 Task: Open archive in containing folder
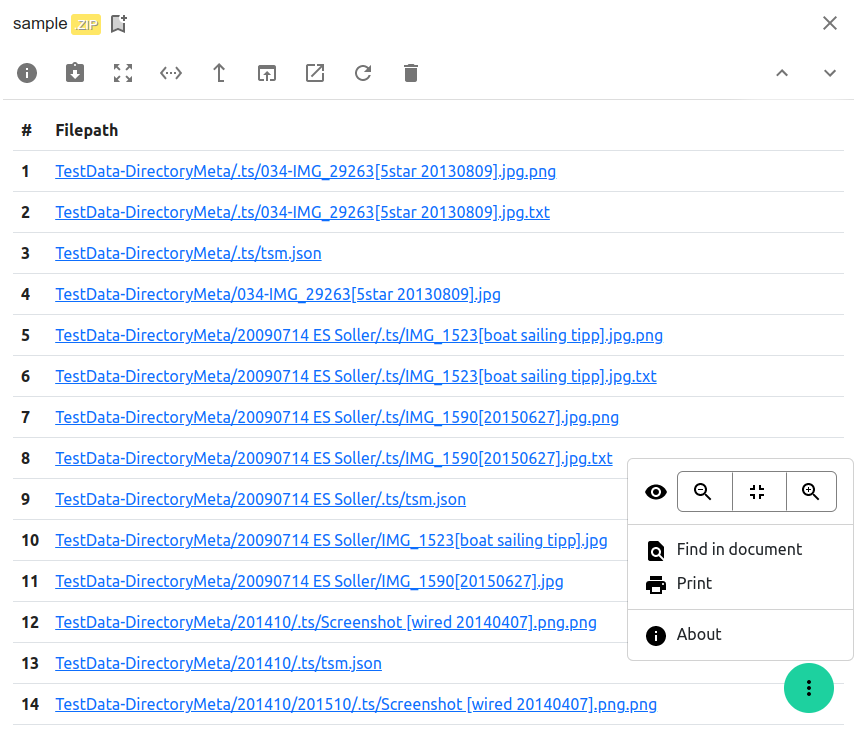pyautogui.click(x=266, y=73)
